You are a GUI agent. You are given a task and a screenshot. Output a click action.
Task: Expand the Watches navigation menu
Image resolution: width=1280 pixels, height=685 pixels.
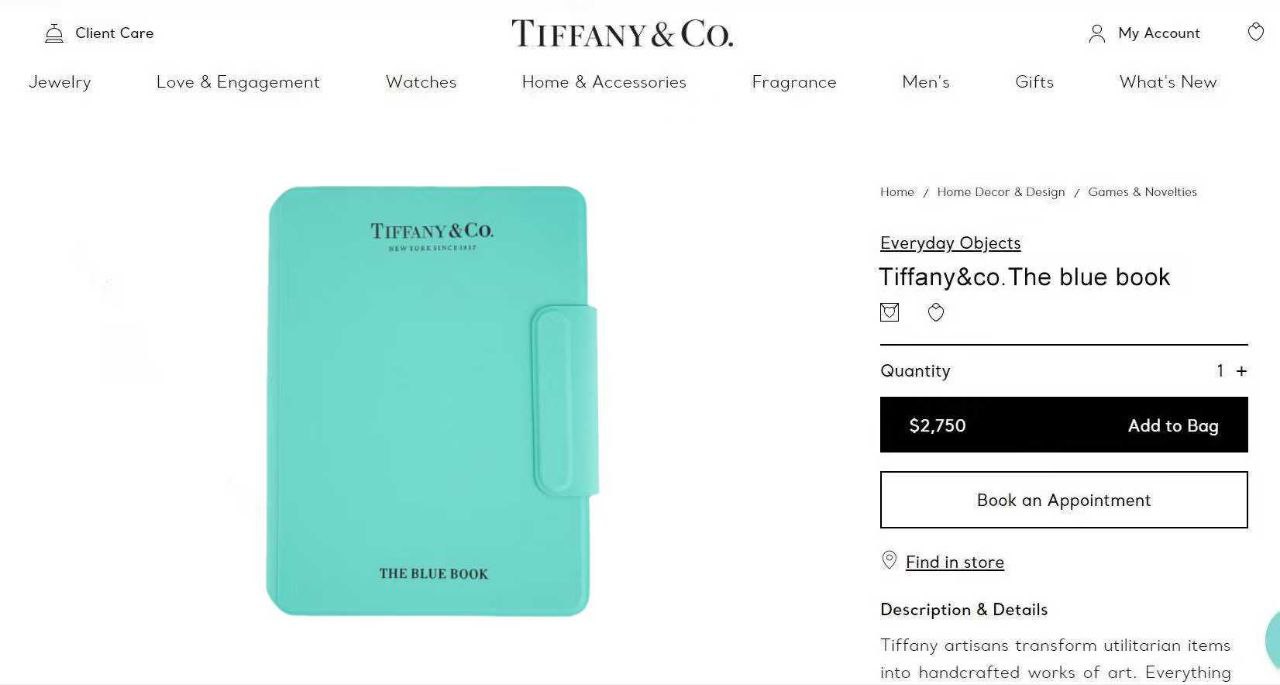coord(421,82)
